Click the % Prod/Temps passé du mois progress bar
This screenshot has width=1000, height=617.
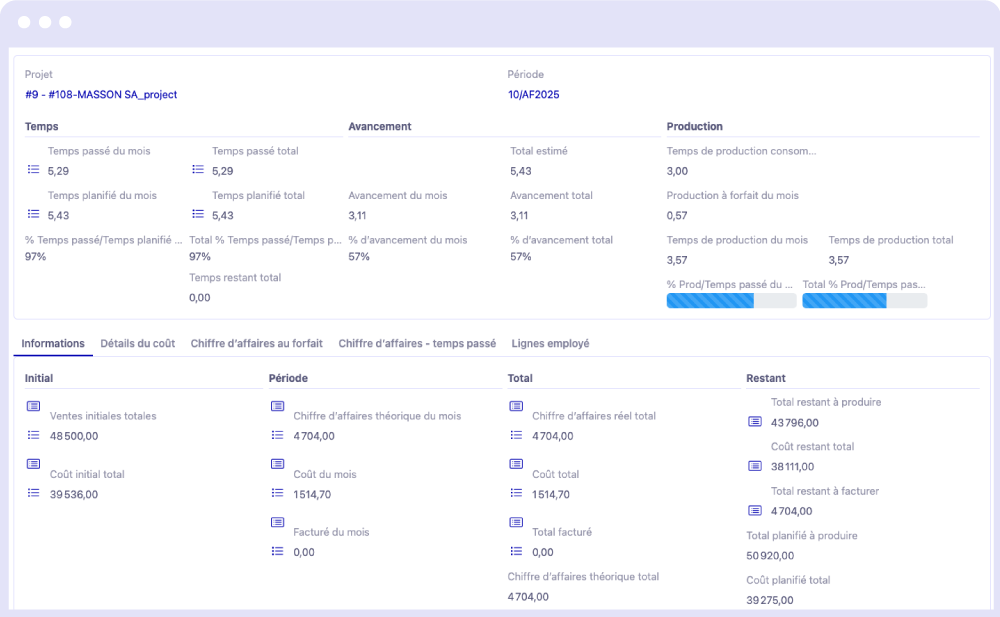click(729, 301)
